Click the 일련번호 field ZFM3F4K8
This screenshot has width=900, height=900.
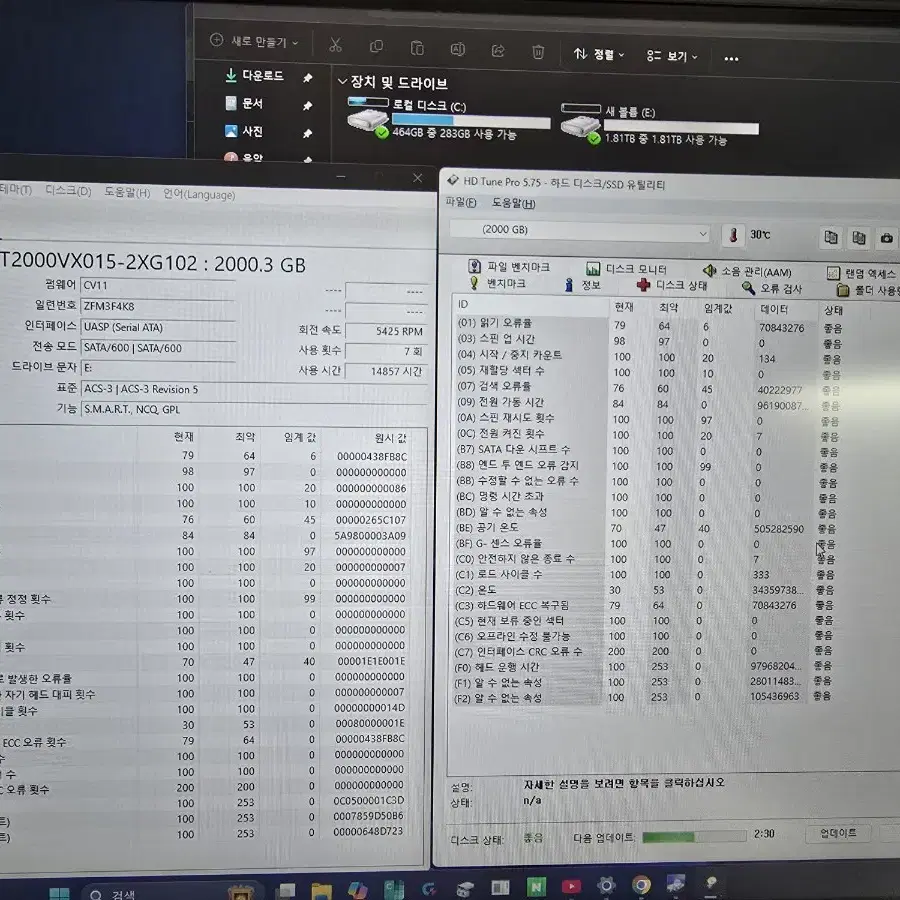[x=158, y=307]
